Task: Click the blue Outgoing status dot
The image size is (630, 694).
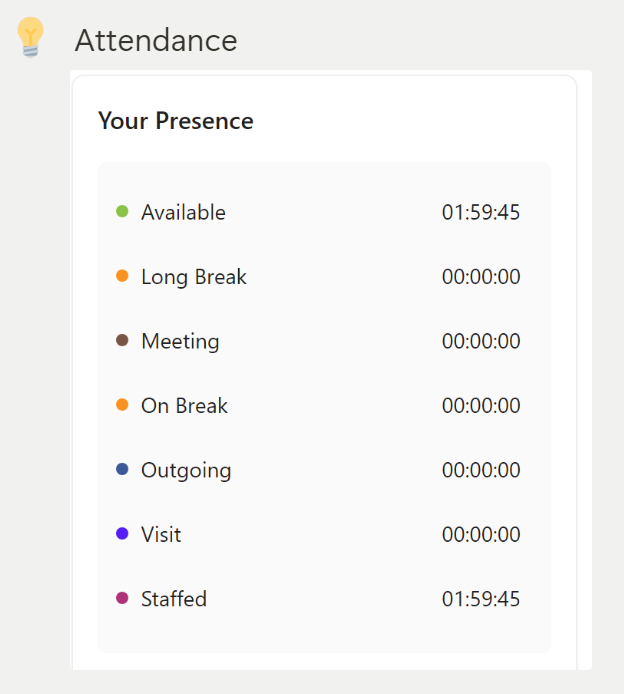Action: (x=123, y=470)
